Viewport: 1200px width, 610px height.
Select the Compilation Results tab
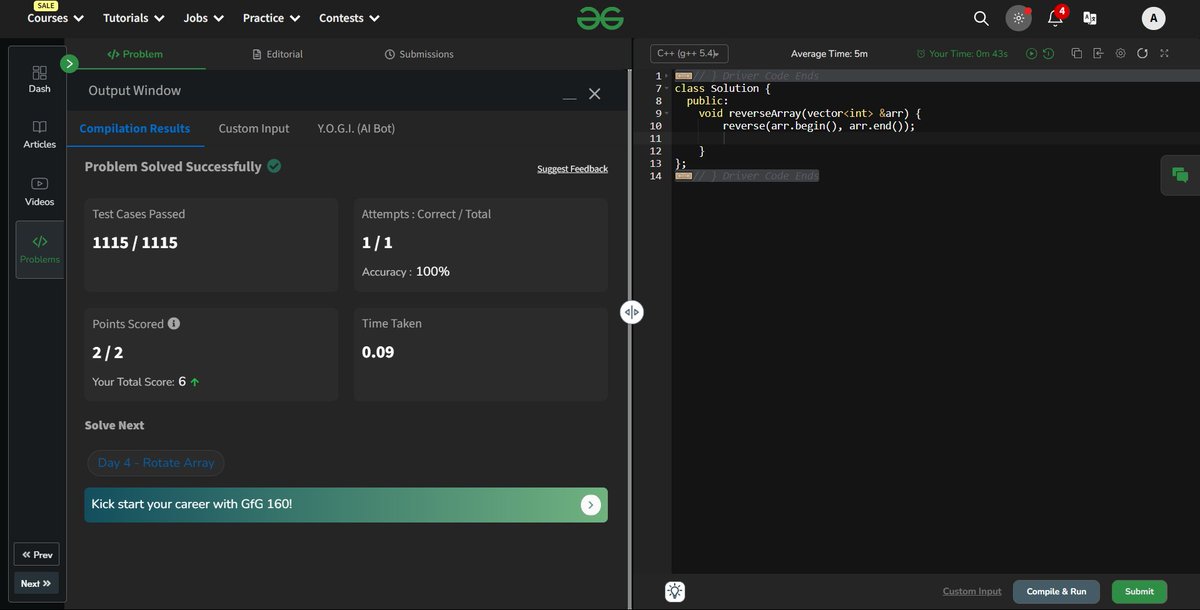pyautogui.click(x=135, y=129)
